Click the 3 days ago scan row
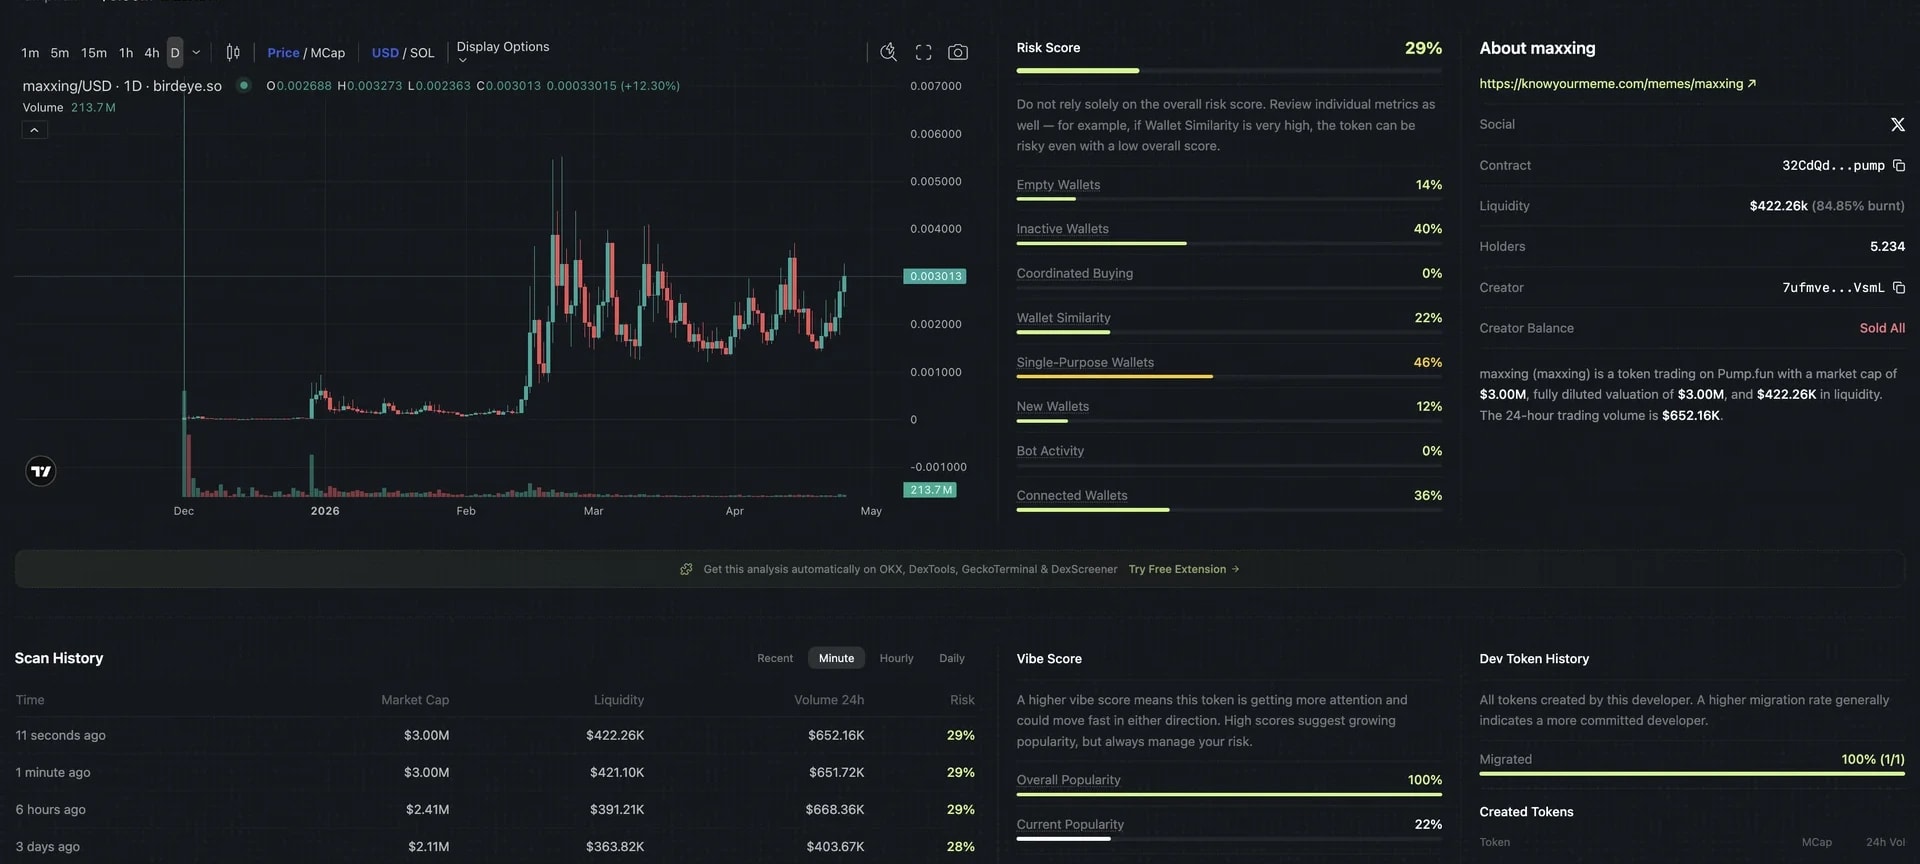This screenshot has width=1920, height=864. [x=495, y=846]
